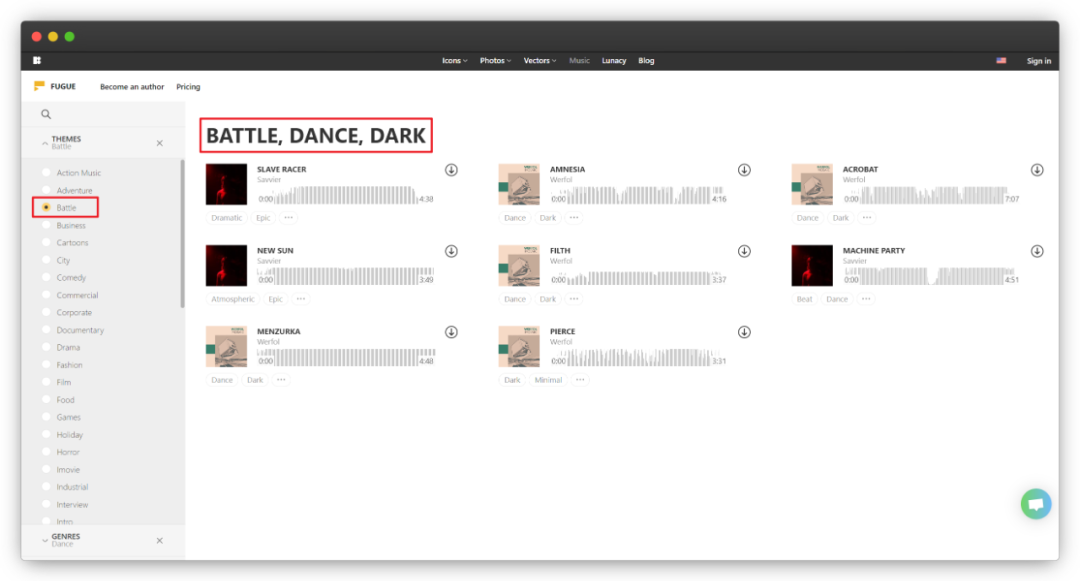The width and height of the screenshot is (1080, 581).
Task: Collapse the Themes section
Action: 44,143
